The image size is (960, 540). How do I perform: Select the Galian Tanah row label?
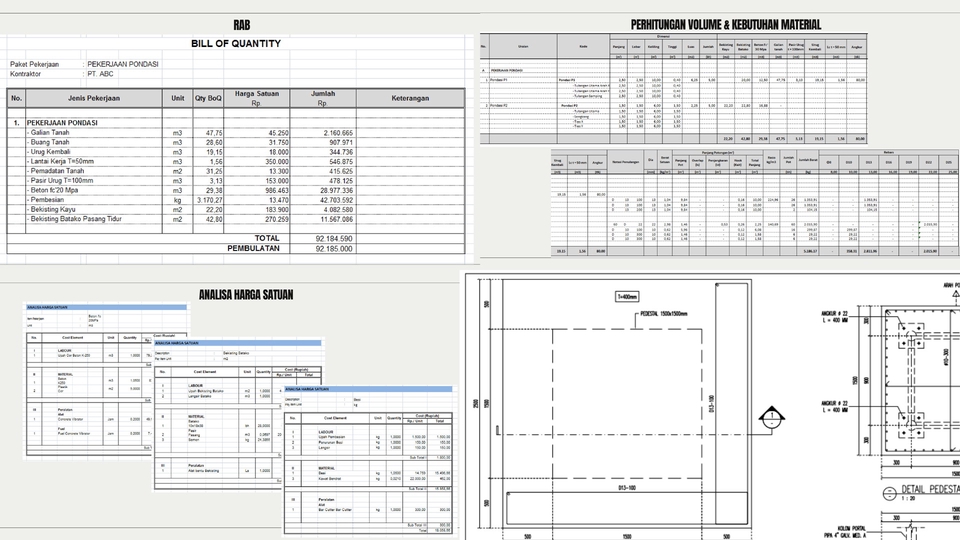(50, 132)
